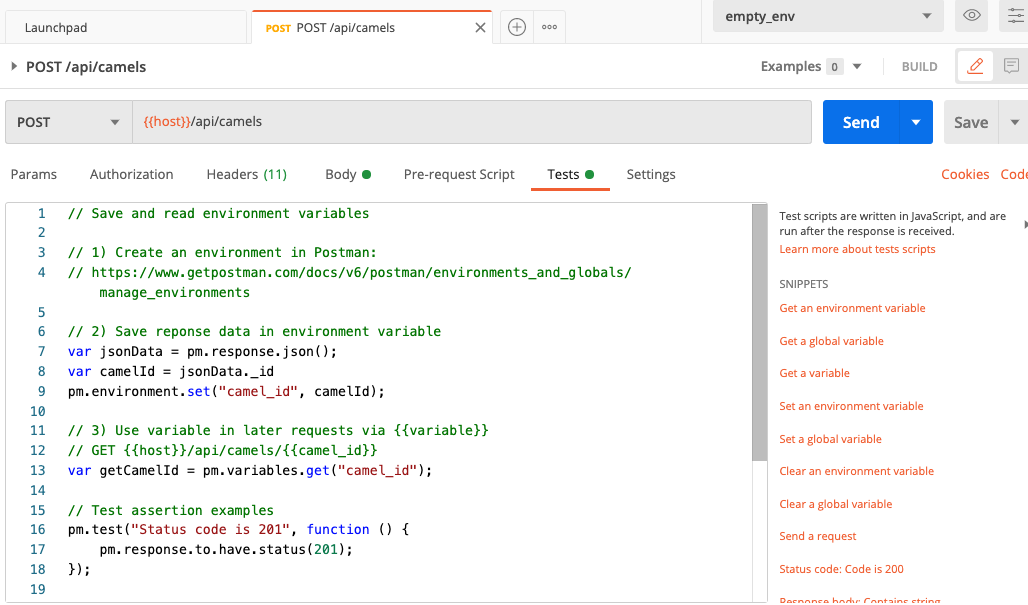Open the empty_env environment selector

[x=828, y=16]
